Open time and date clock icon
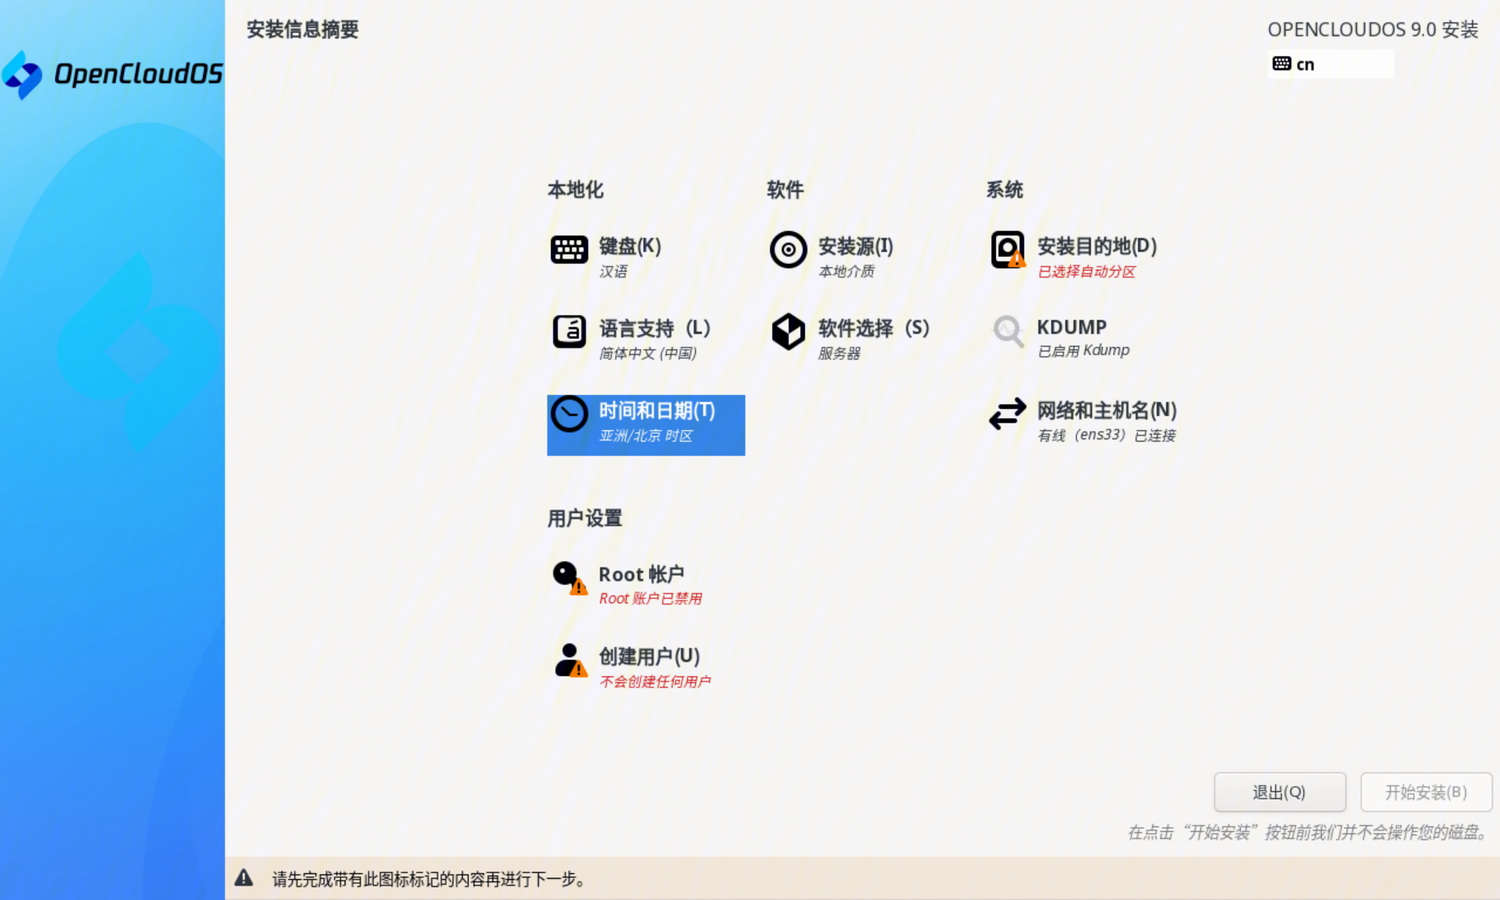Screen dimensions: 1500x900 click(x=569, y=414)
